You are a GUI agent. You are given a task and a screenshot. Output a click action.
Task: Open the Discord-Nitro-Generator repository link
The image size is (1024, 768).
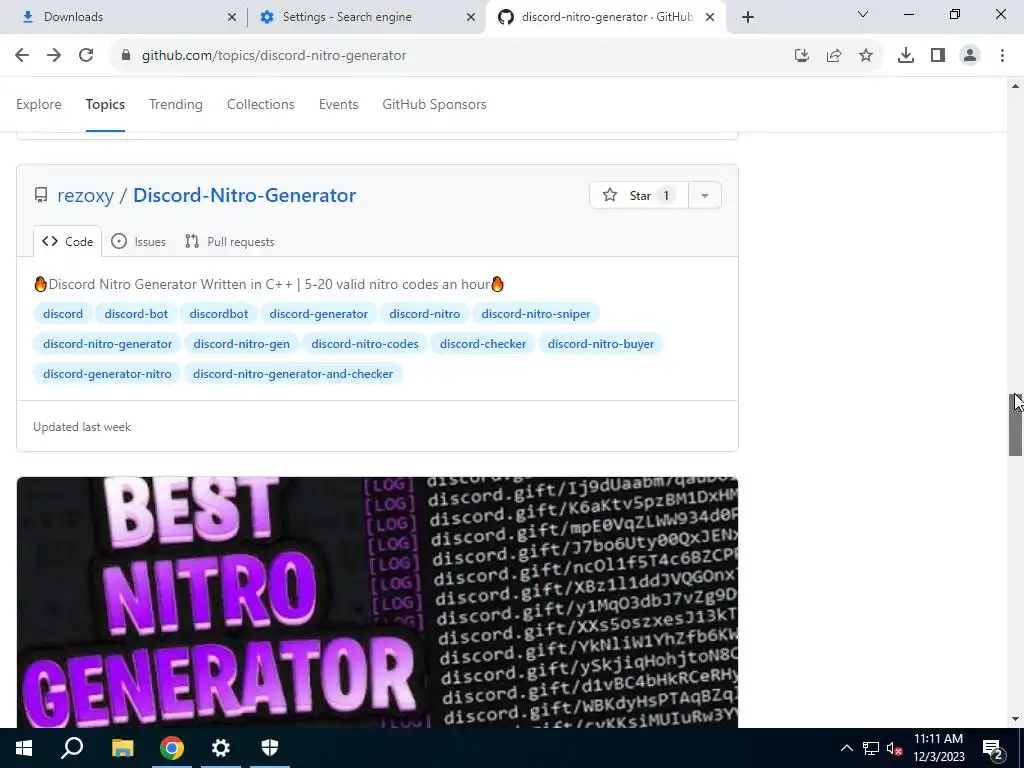[245, 195]
